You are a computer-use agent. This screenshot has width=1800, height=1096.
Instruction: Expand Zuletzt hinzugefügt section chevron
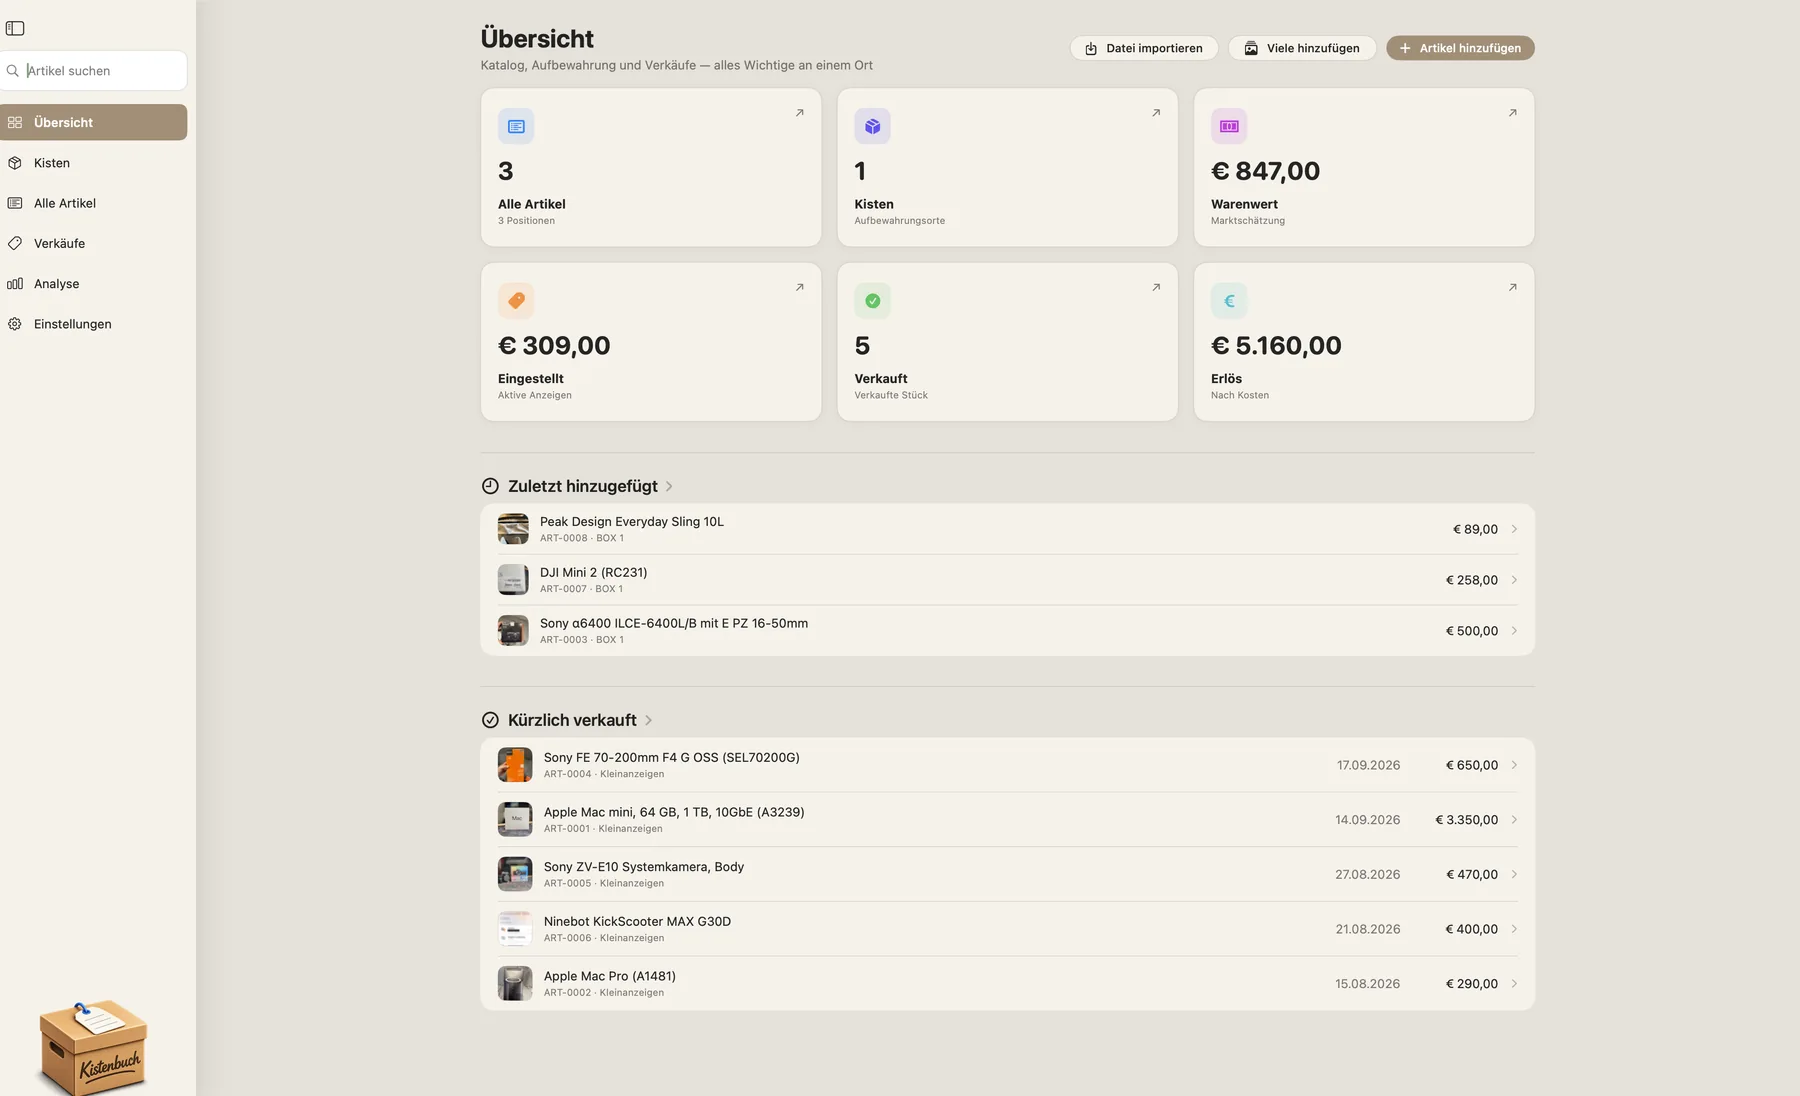tap(669, 486)
